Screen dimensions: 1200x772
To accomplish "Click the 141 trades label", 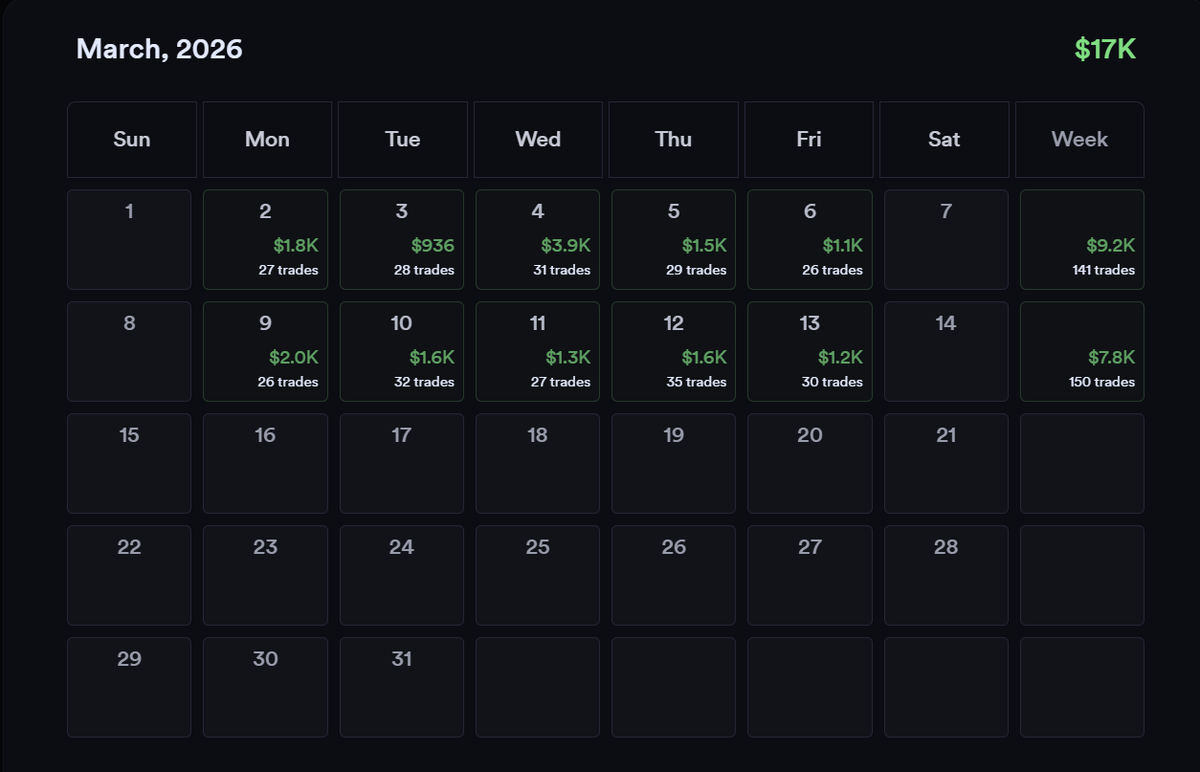I will (1104, 270).
